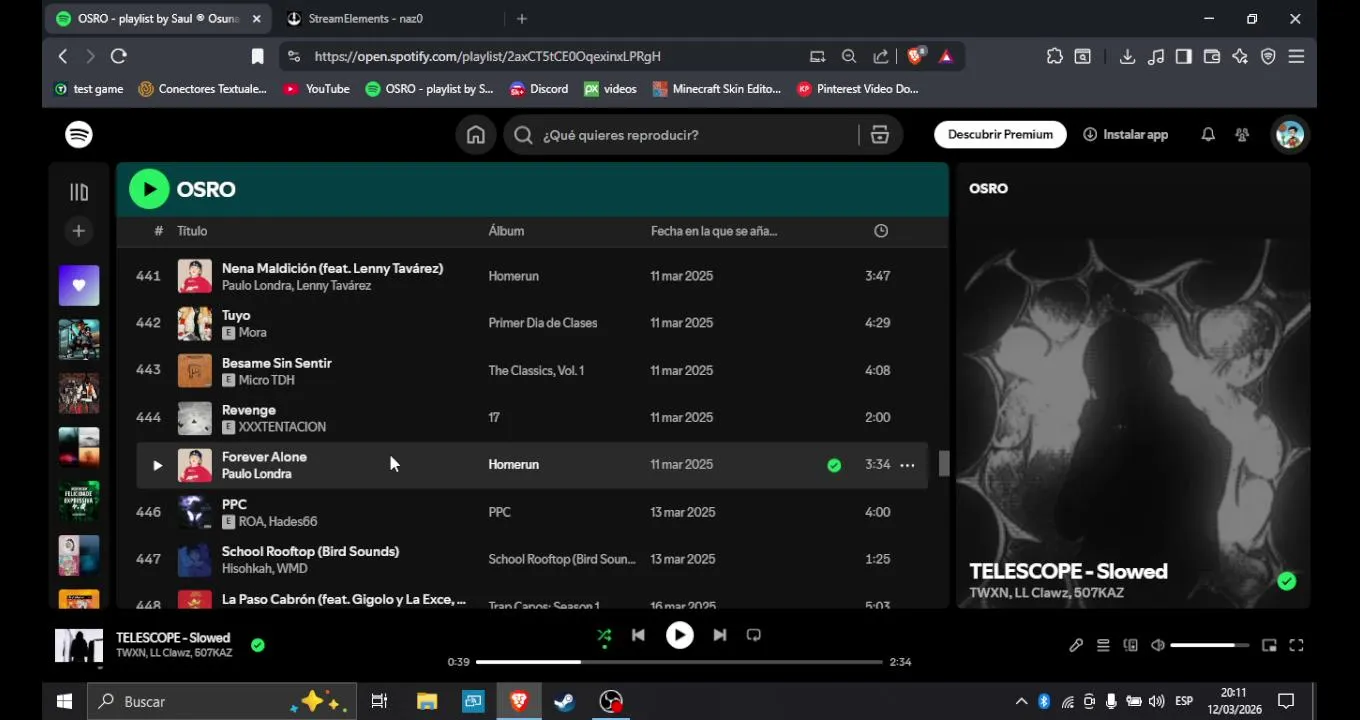The height and width of the screenshot is (720, 1360).
Task: Open the play queue icon
Action: click(1103, 646)
